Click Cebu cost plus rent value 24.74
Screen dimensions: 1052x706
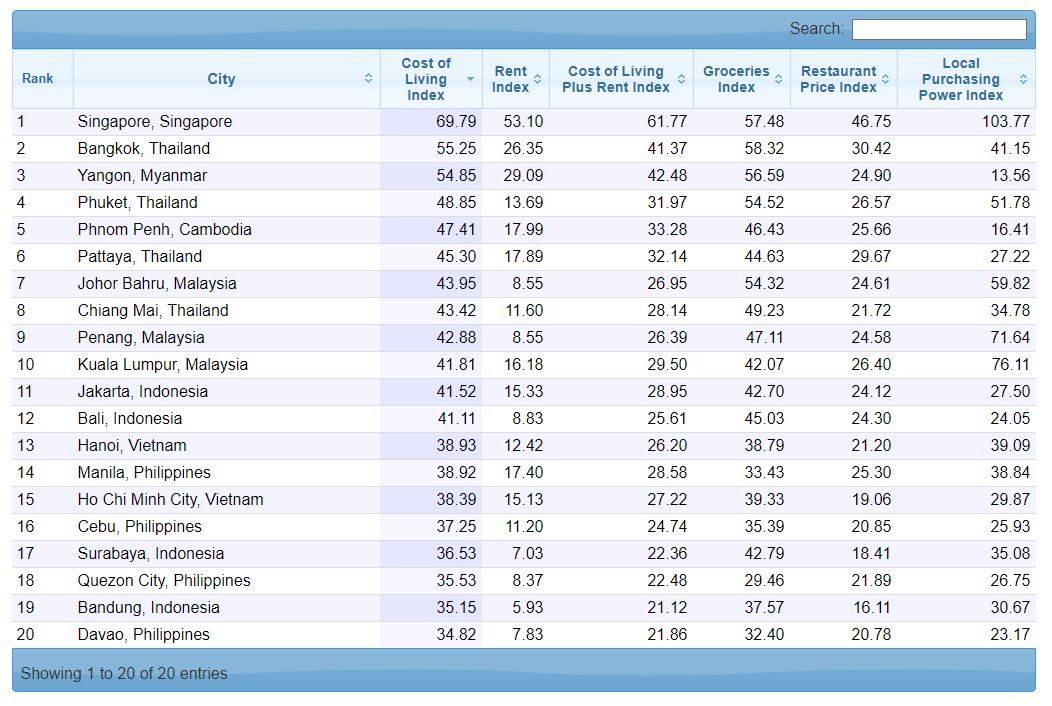tap(667, 527)
